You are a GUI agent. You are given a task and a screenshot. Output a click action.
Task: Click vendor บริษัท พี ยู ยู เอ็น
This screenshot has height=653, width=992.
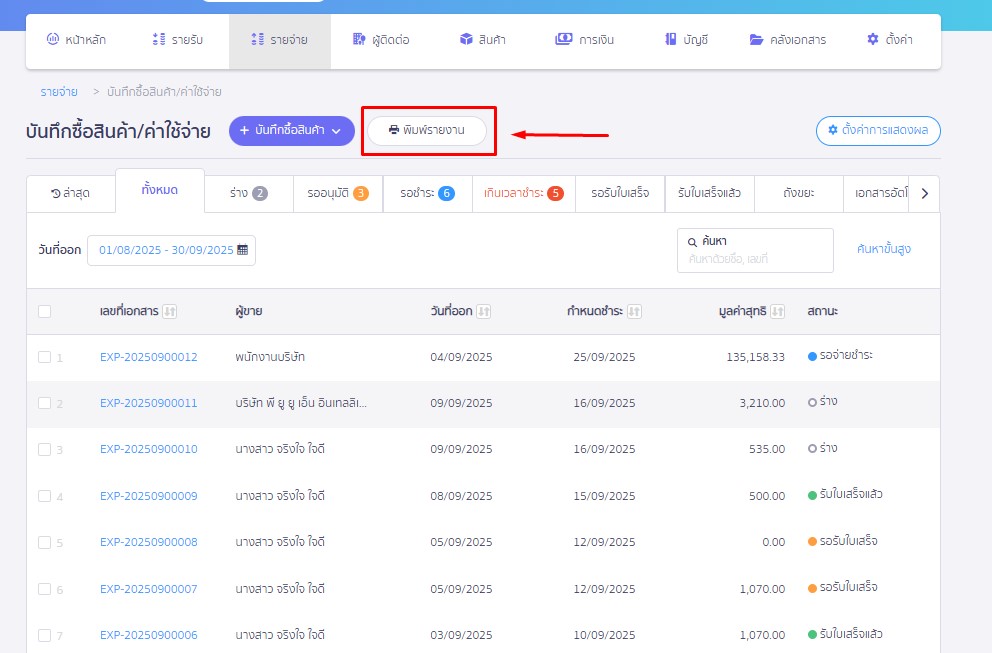click(x=301, y=403)
